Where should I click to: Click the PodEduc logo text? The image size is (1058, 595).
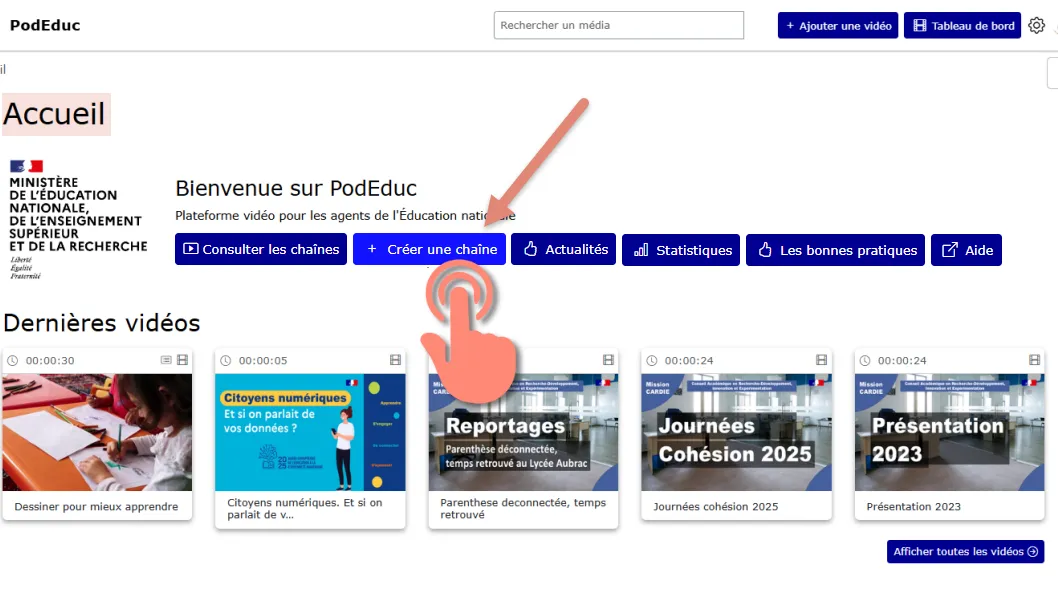click(x=45, y=25)
